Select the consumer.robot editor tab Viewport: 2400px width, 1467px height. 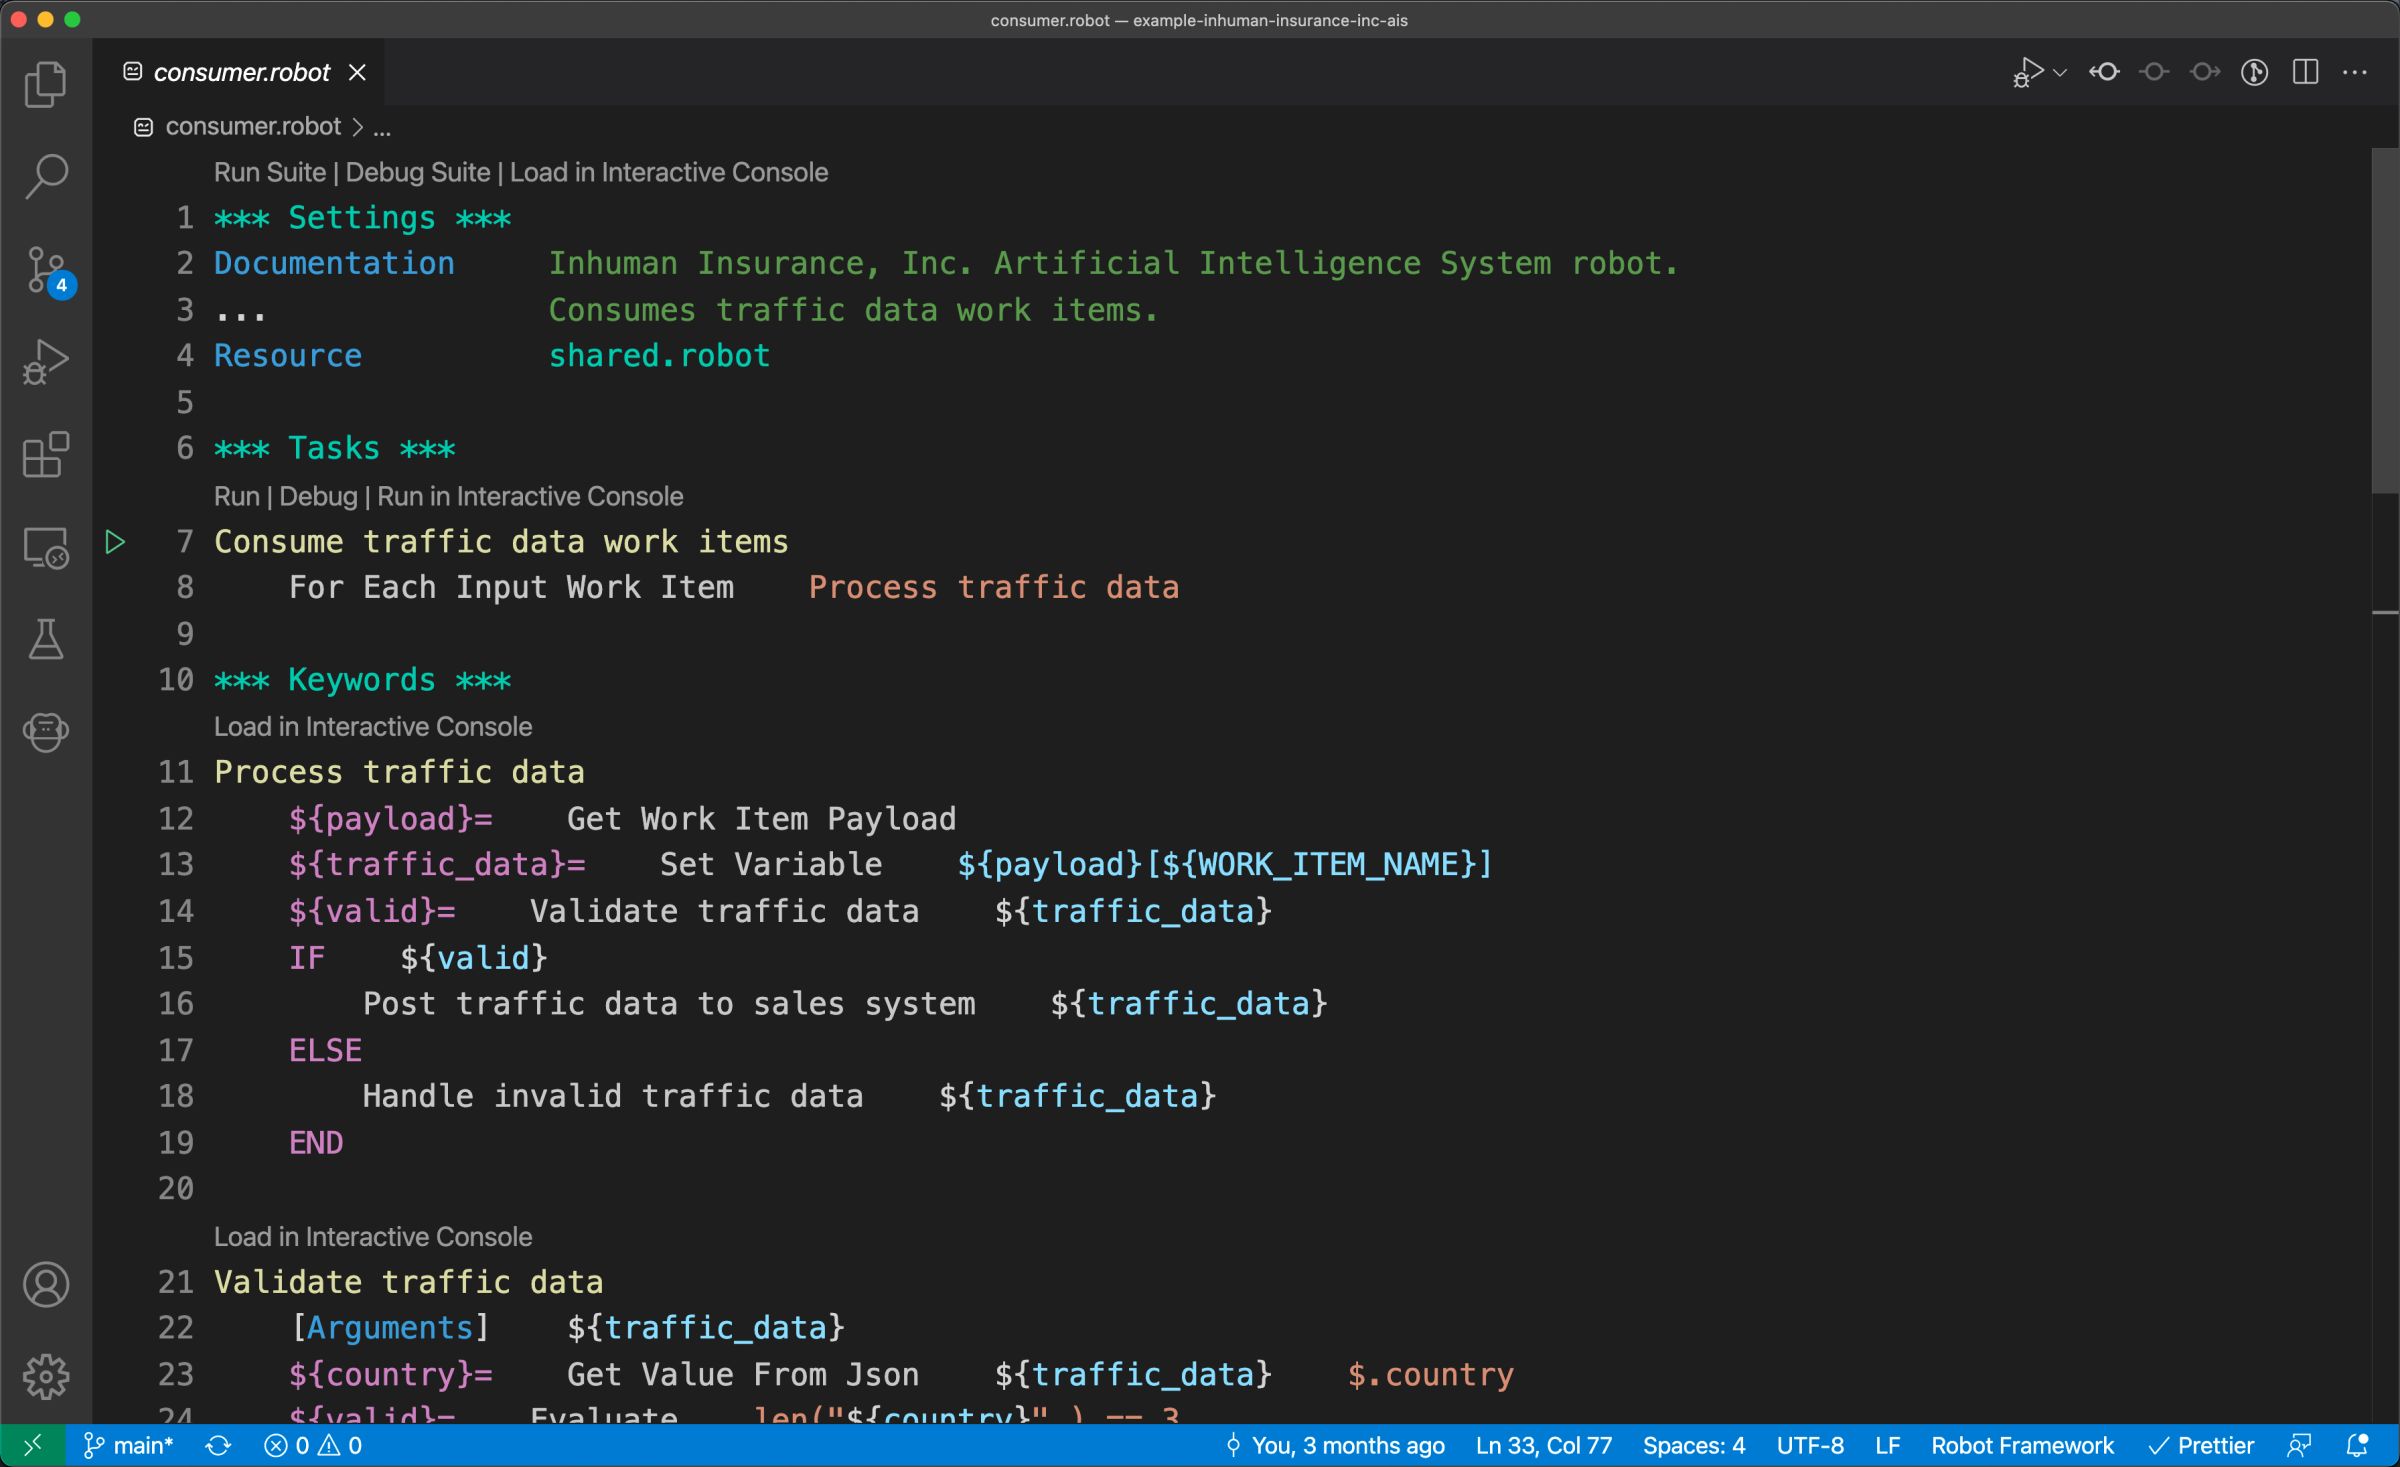(x=240, y=72)
